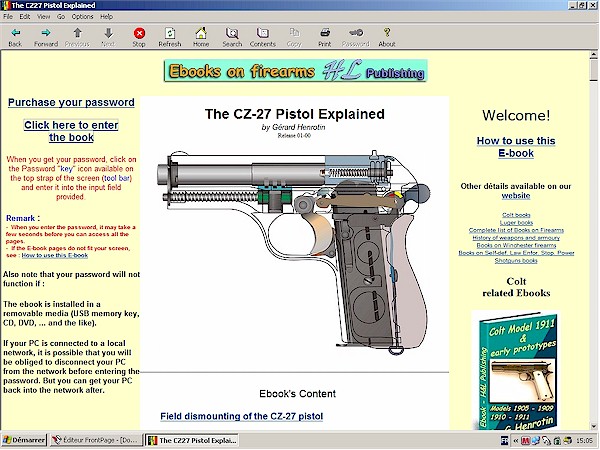Click the blue 'Remark :' label
600x450 pixels.
coord(23,218)
